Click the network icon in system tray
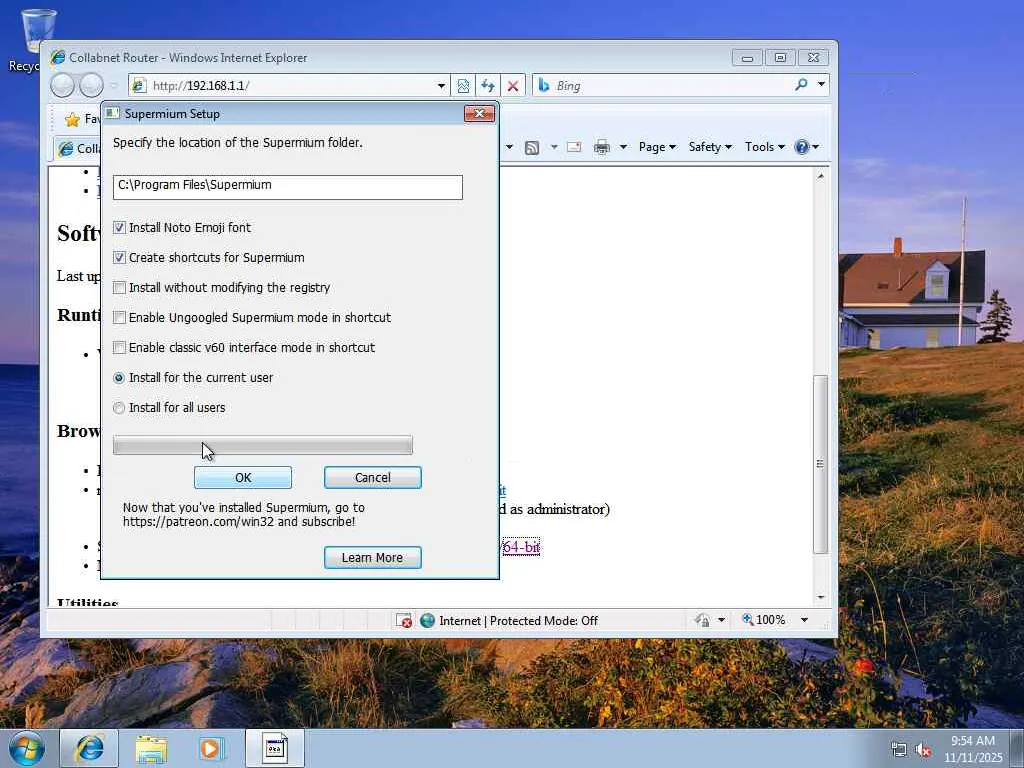Screen dimensions: 1024x768 coord(899,750)
